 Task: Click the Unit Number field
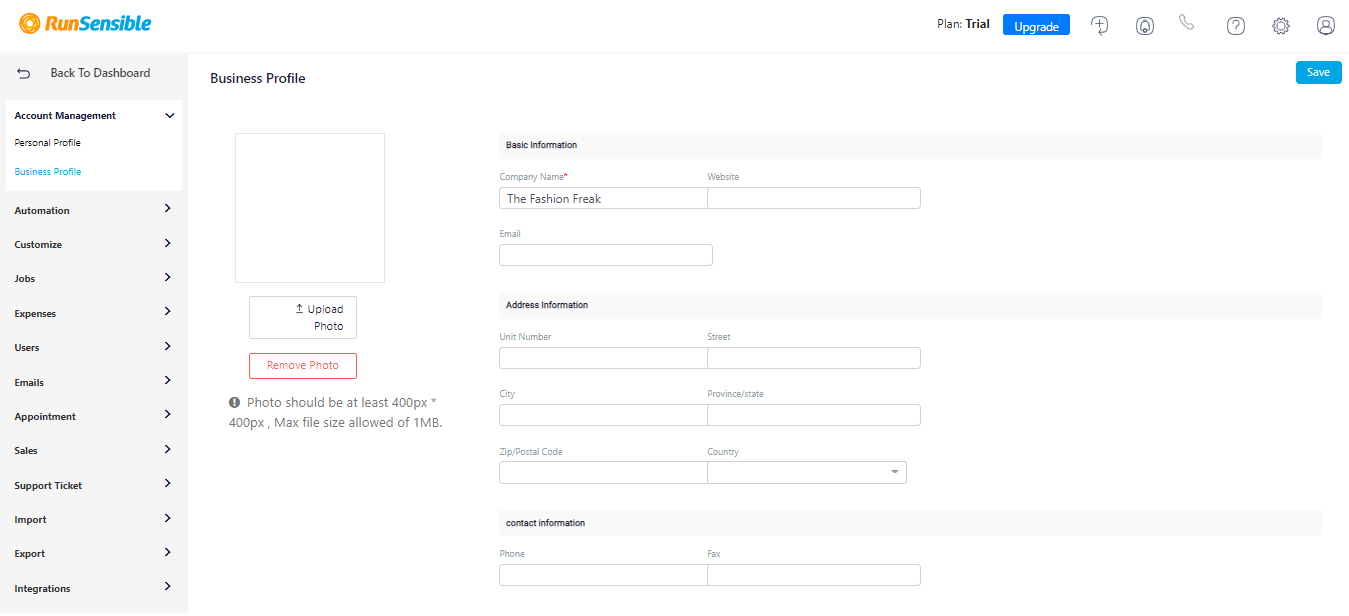pyautogui.click(x=603, y=358)
